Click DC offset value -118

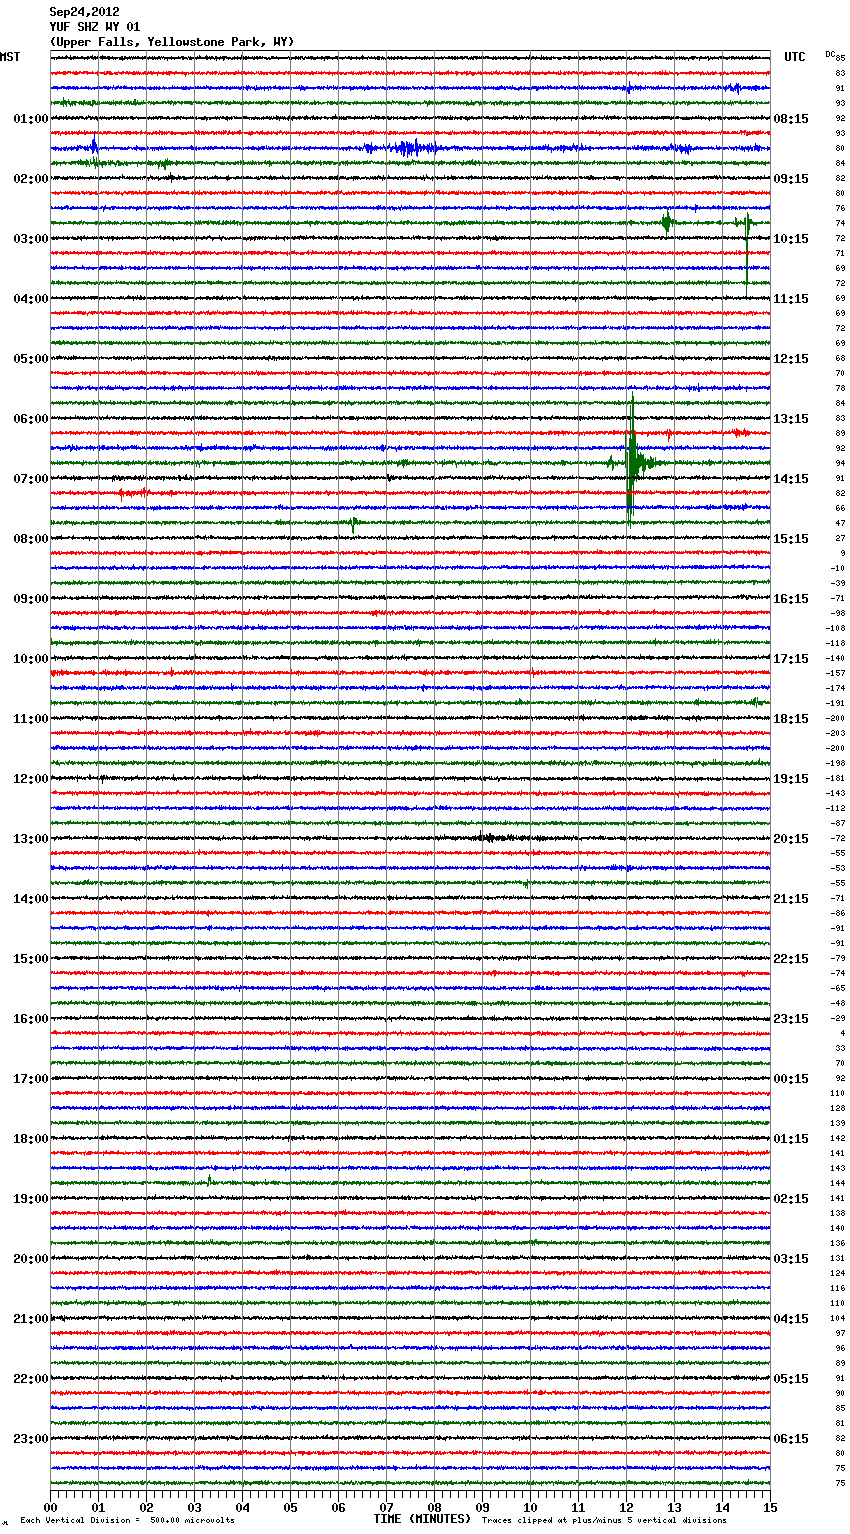[835, 644]
